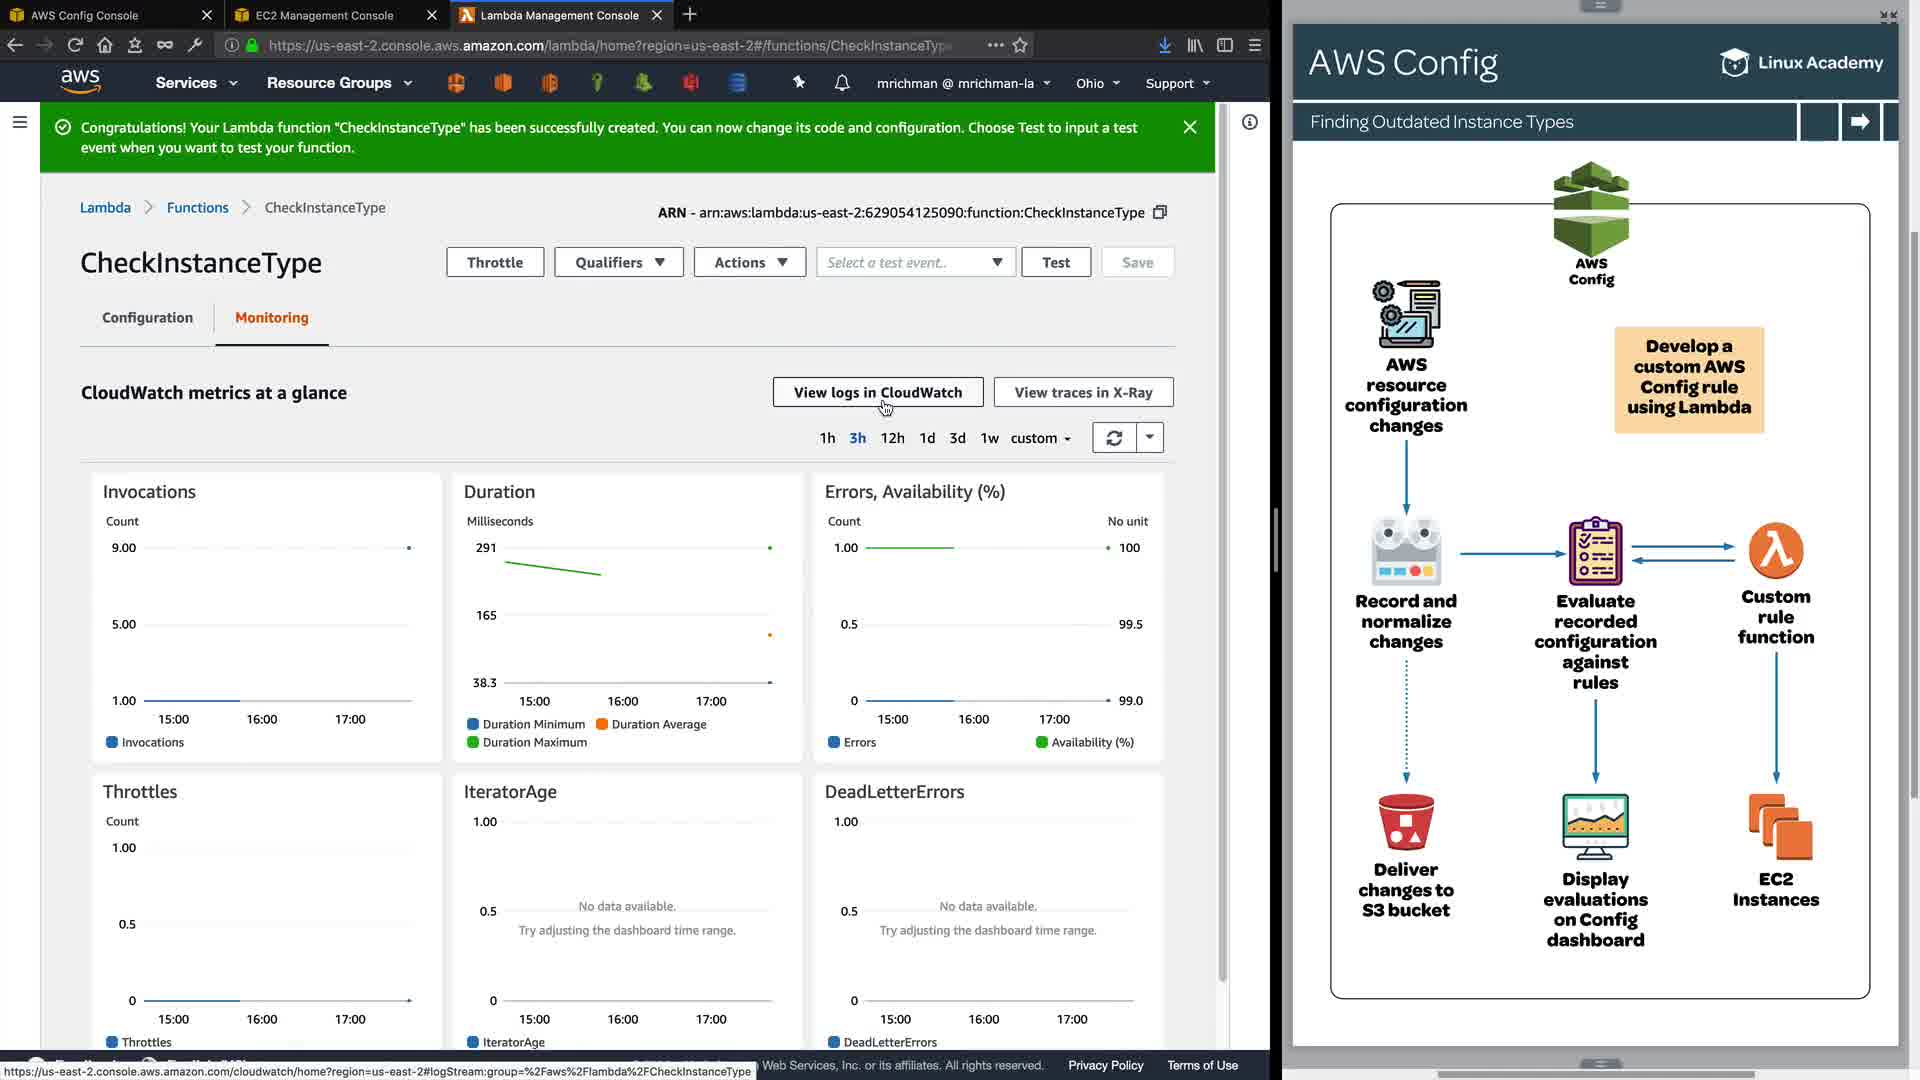Viewport: 1920px width, 1080px height.
Task: Open the Select a test event dropdown
Action: point(915,262)
